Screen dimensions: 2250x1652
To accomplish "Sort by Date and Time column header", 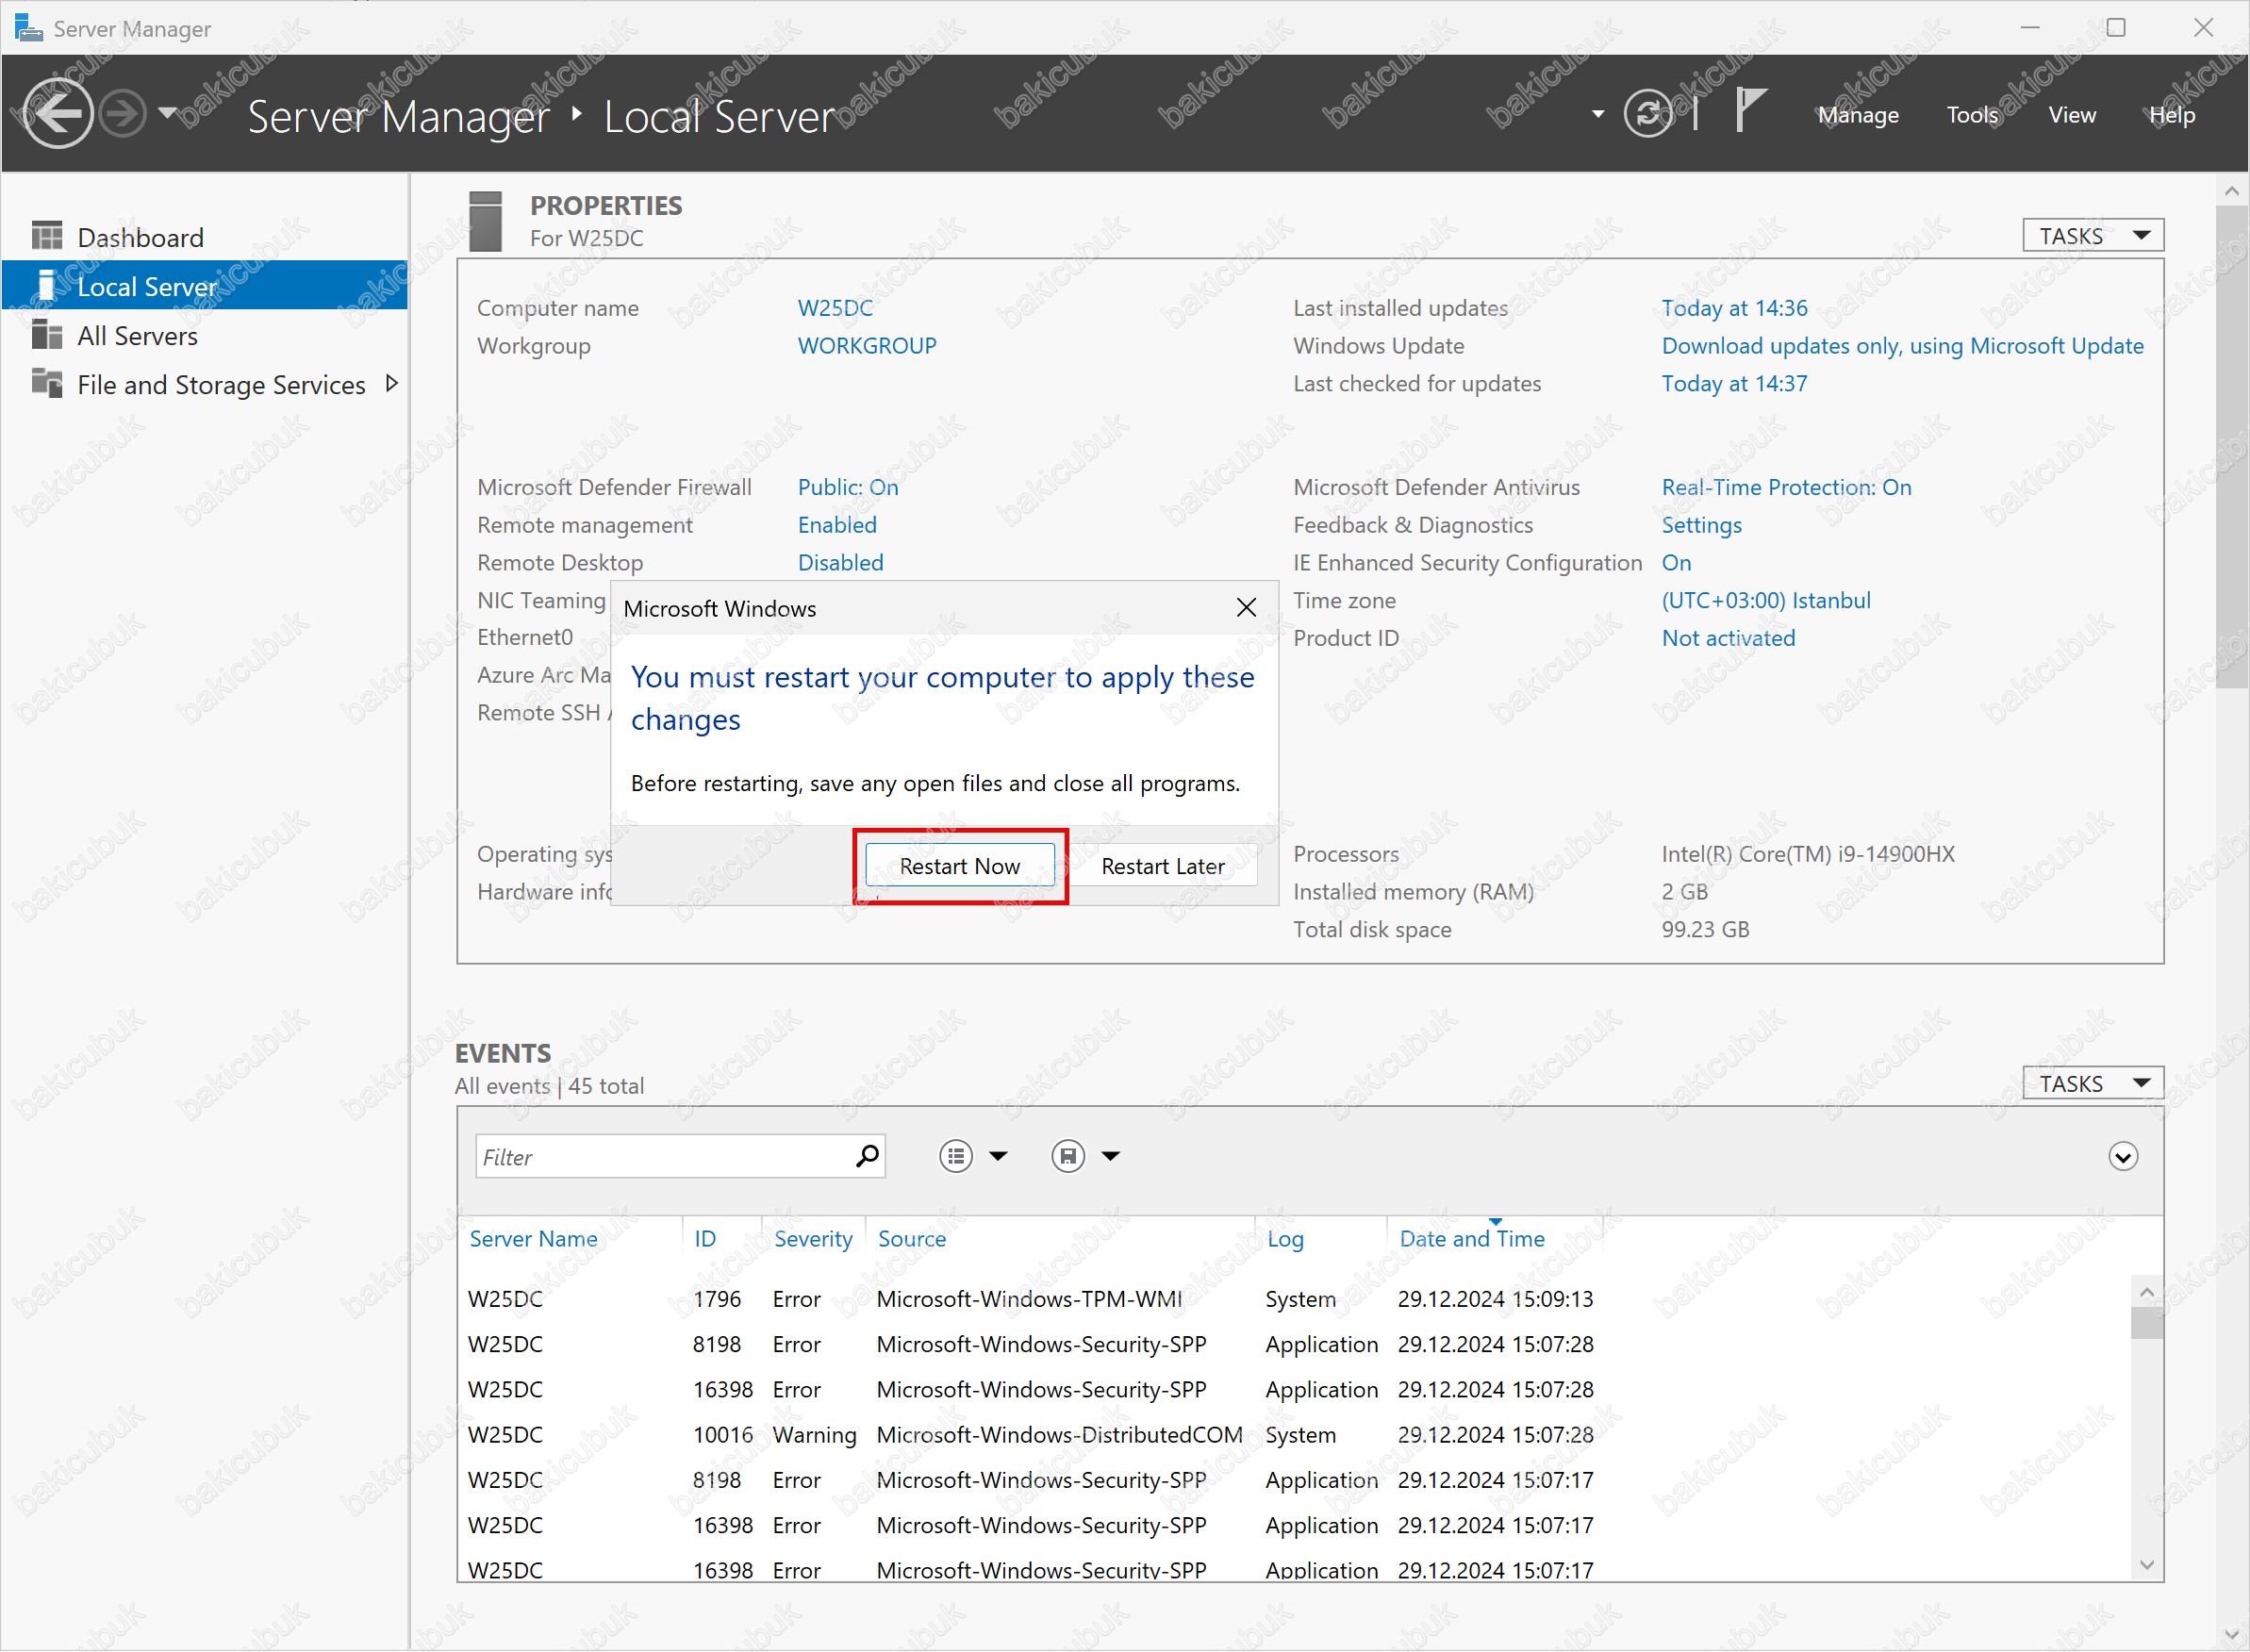I will click(x=1472, y=1239).
